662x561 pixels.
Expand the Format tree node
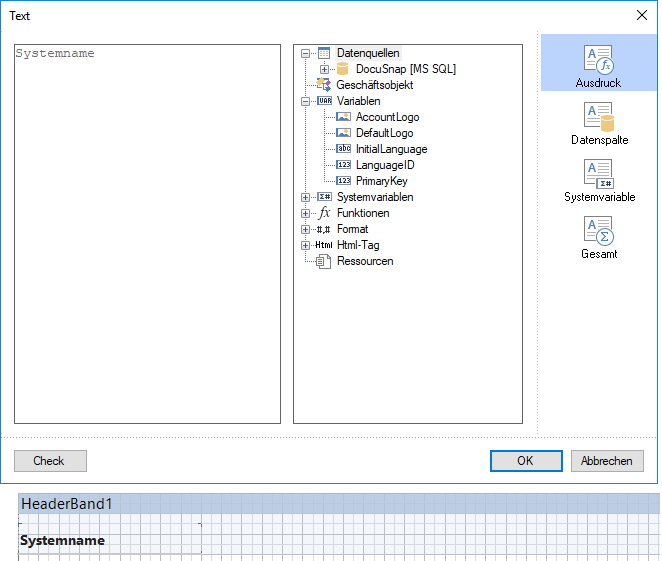(305, 229)
